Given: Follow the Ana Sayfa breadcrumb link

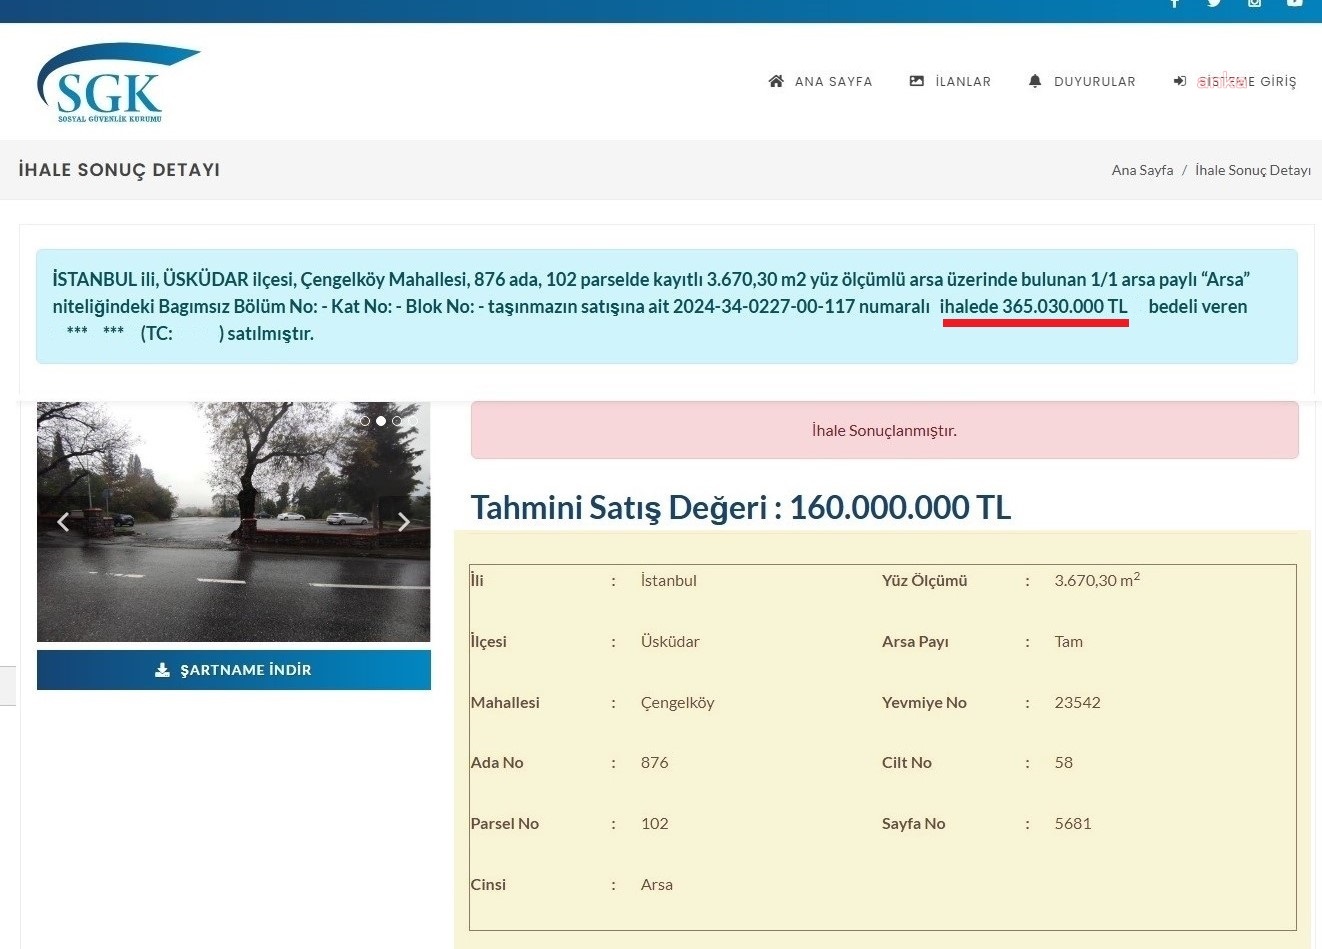Looking at the screenshot, I should pos(1142,170).
